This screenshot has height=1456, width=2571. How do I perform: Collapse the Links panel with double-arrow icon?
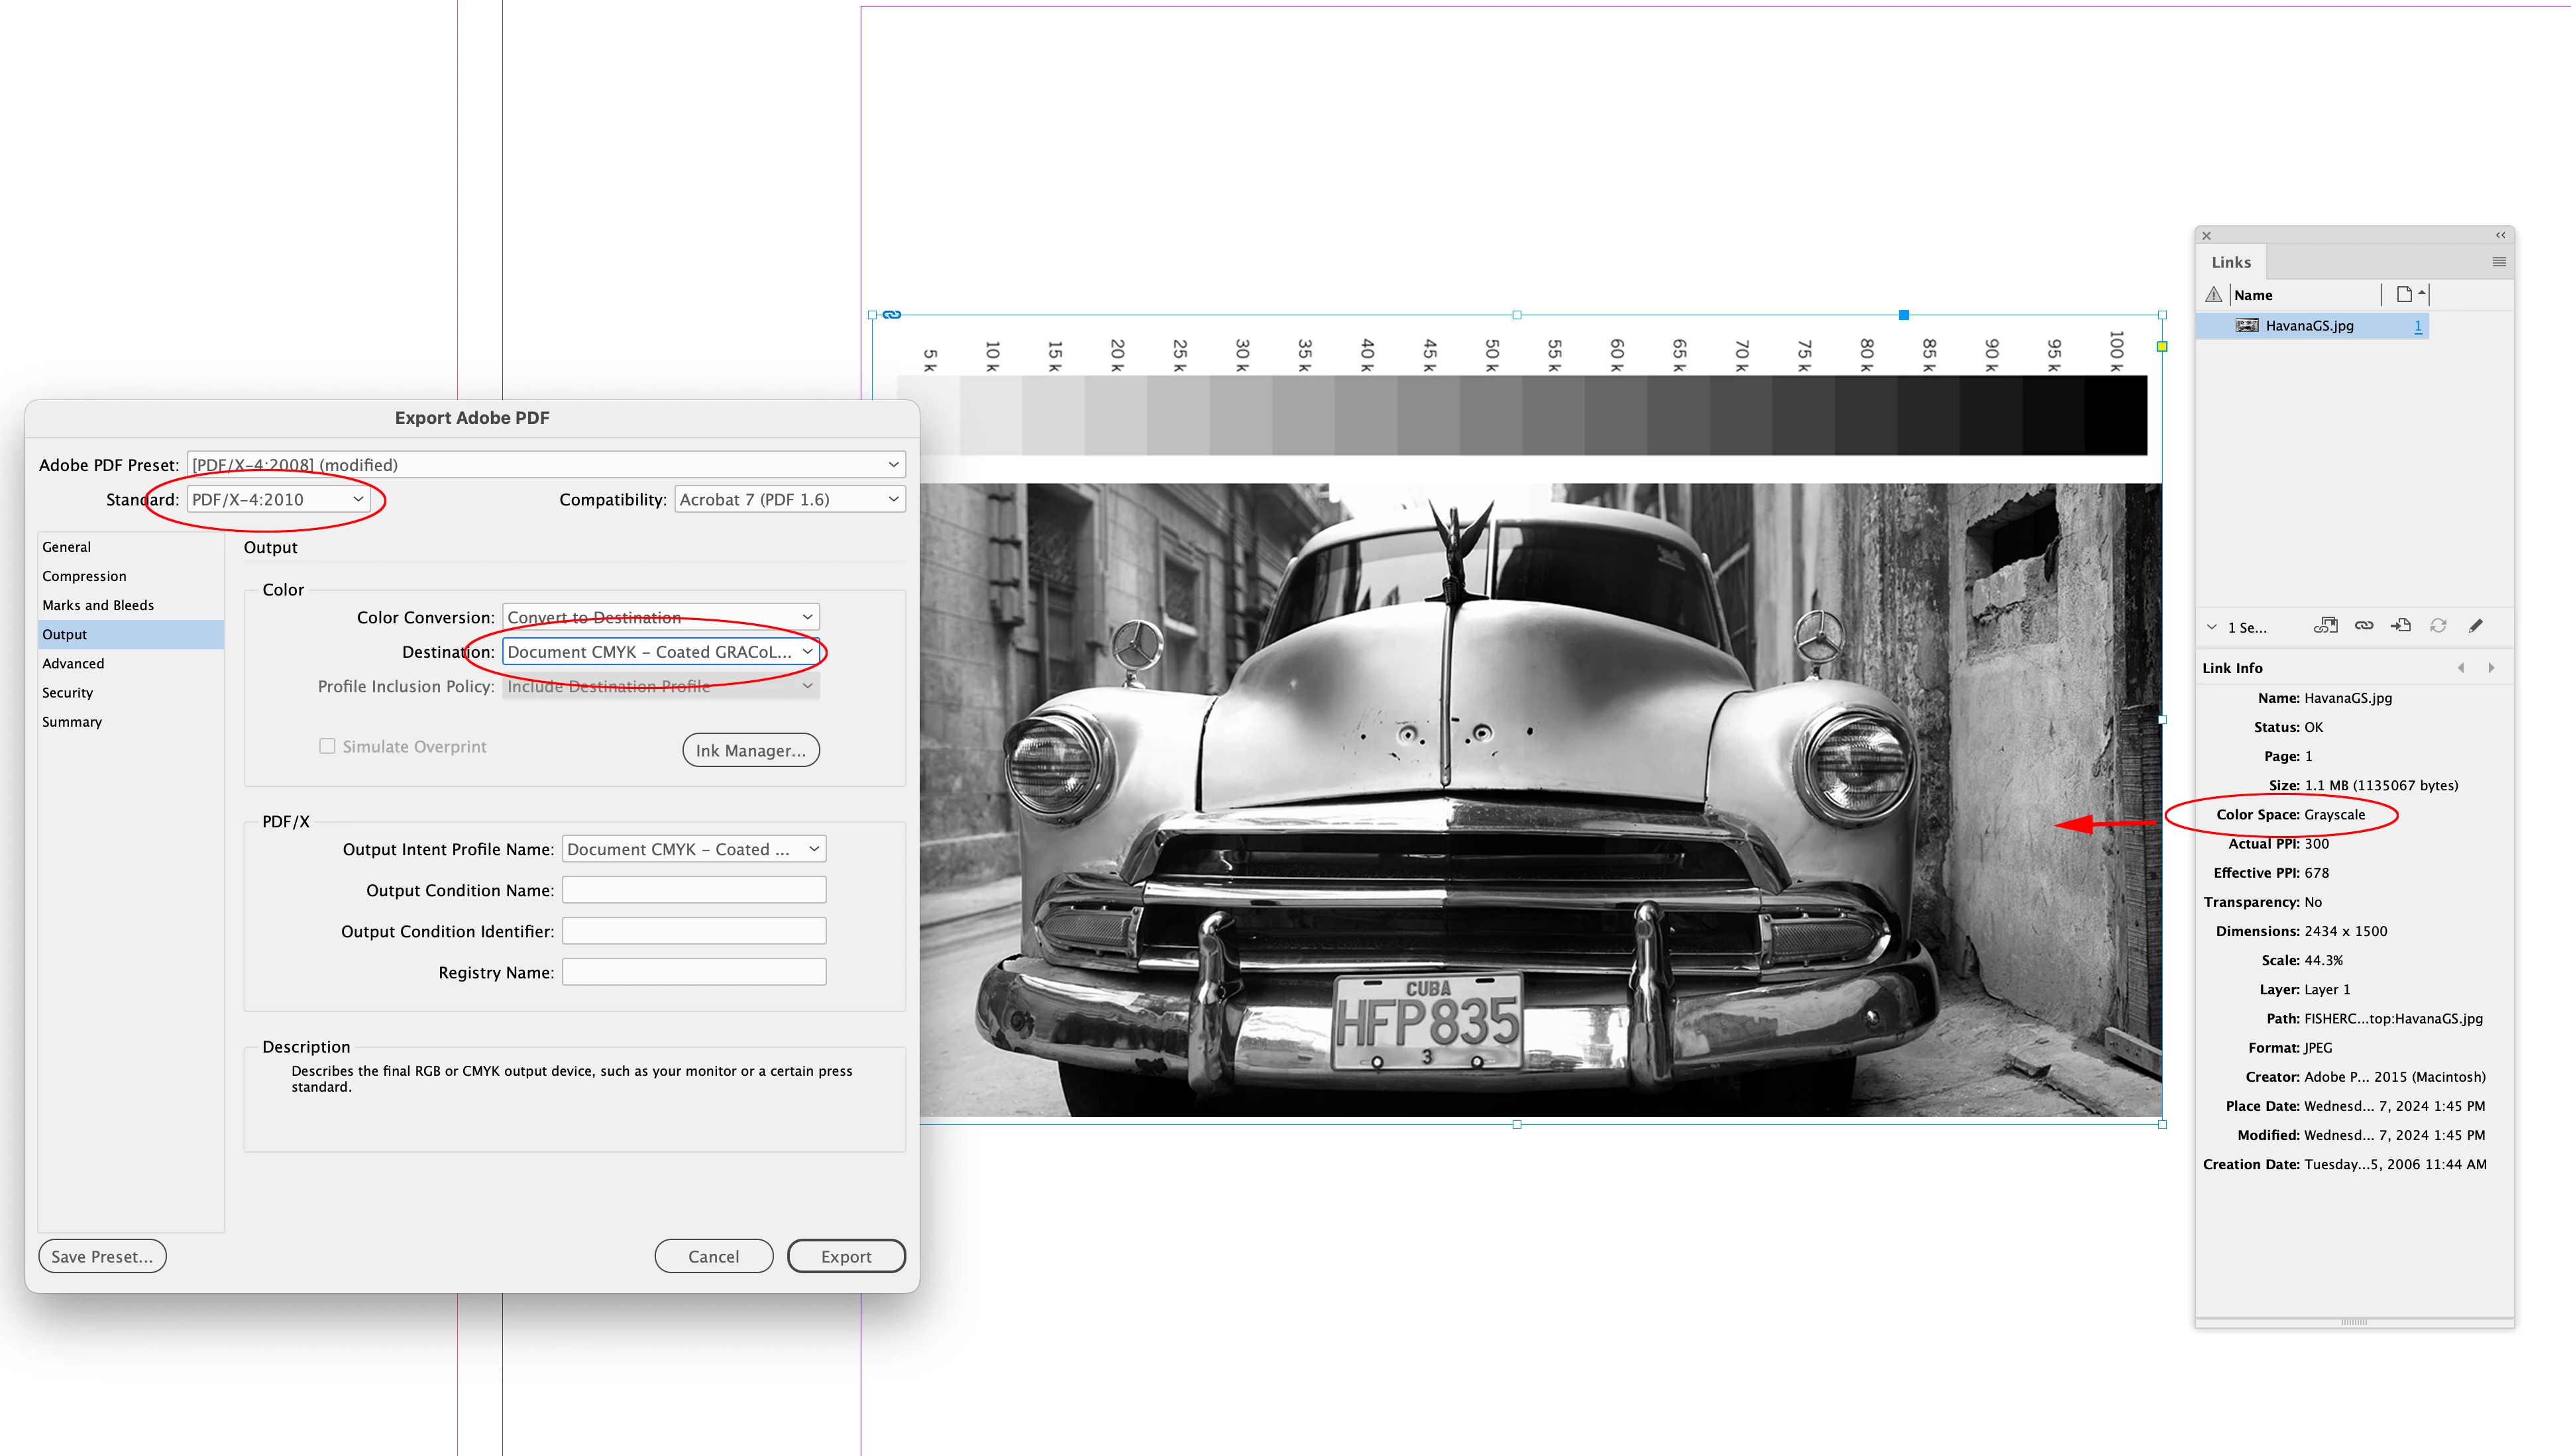[2500, 236]
